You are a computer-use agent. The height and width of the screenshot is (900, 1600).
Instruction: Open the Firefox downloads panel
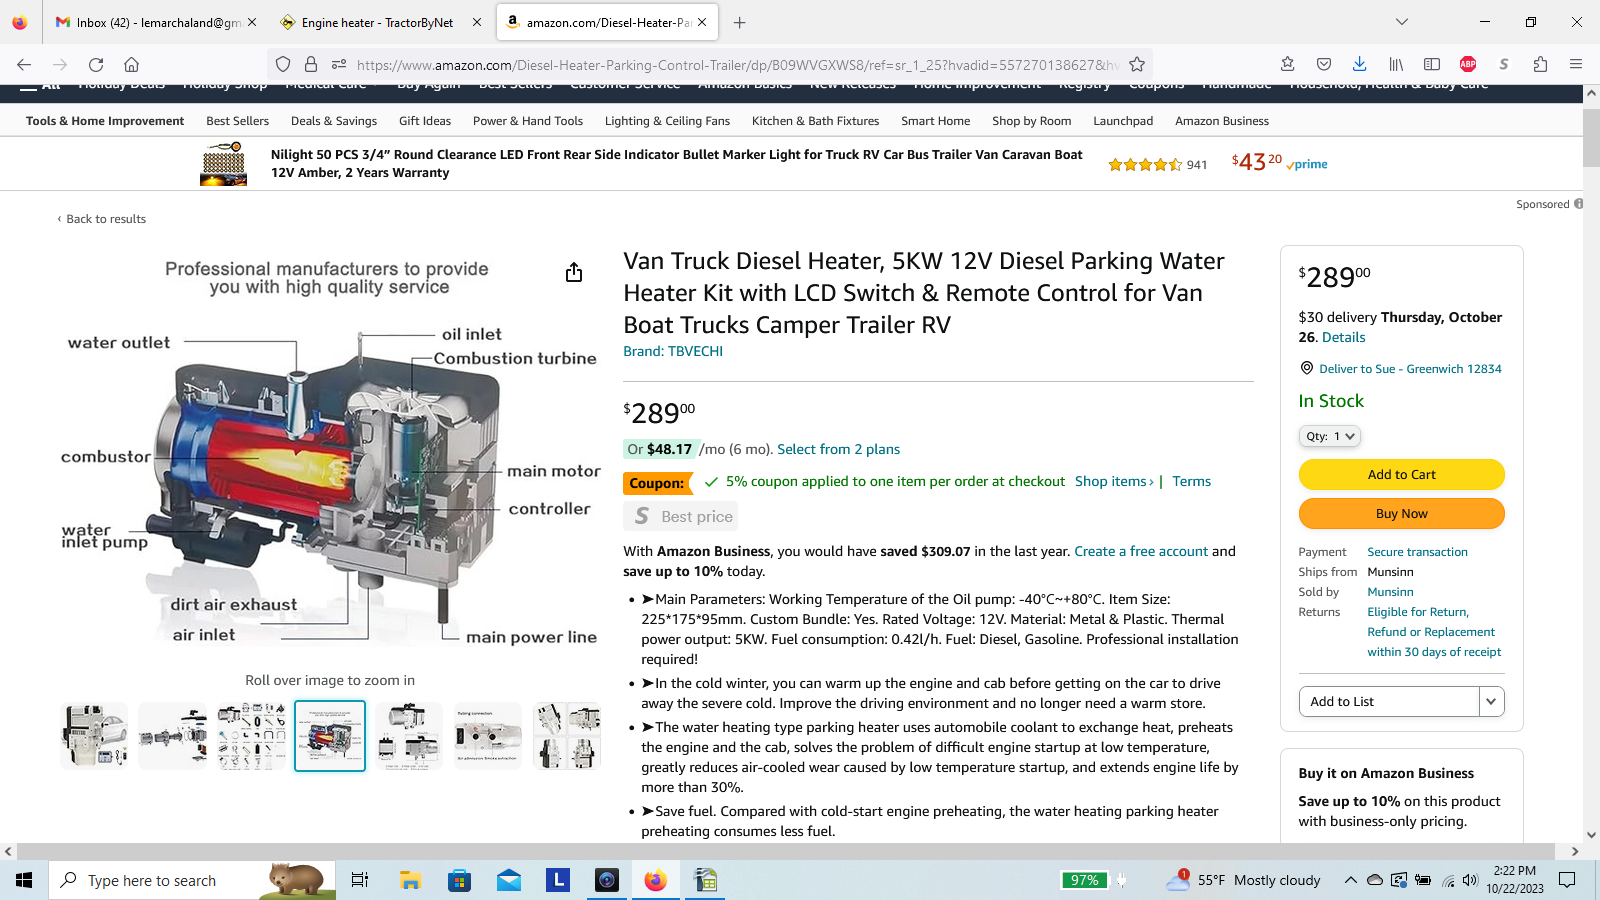pyautogui.click(x=1359, y=64)
